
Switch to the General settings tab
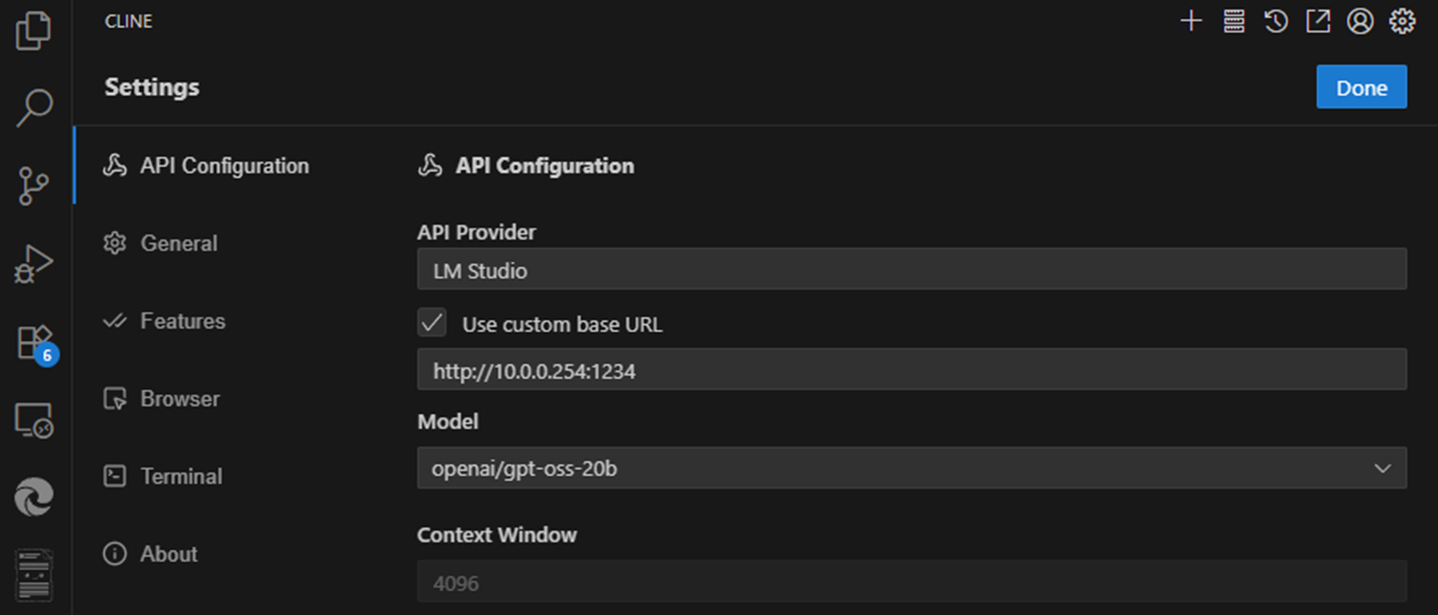tap(178, 243)
